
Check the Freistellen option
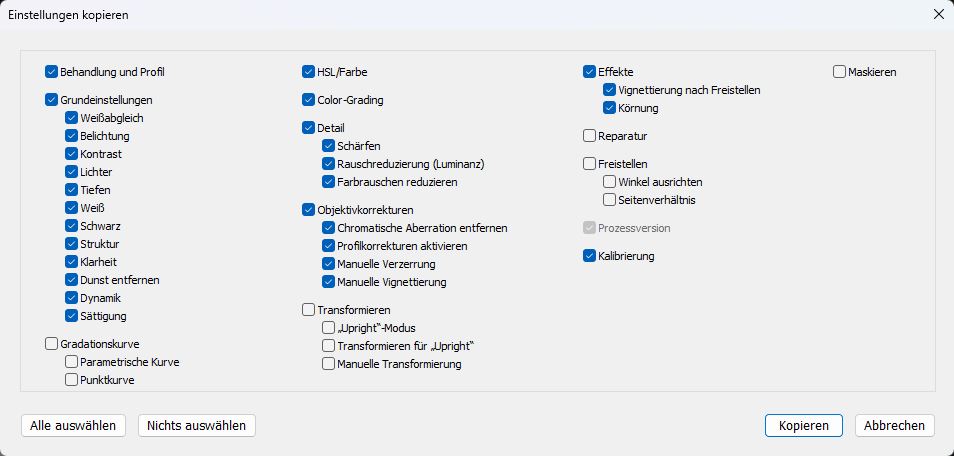[590, 164]
